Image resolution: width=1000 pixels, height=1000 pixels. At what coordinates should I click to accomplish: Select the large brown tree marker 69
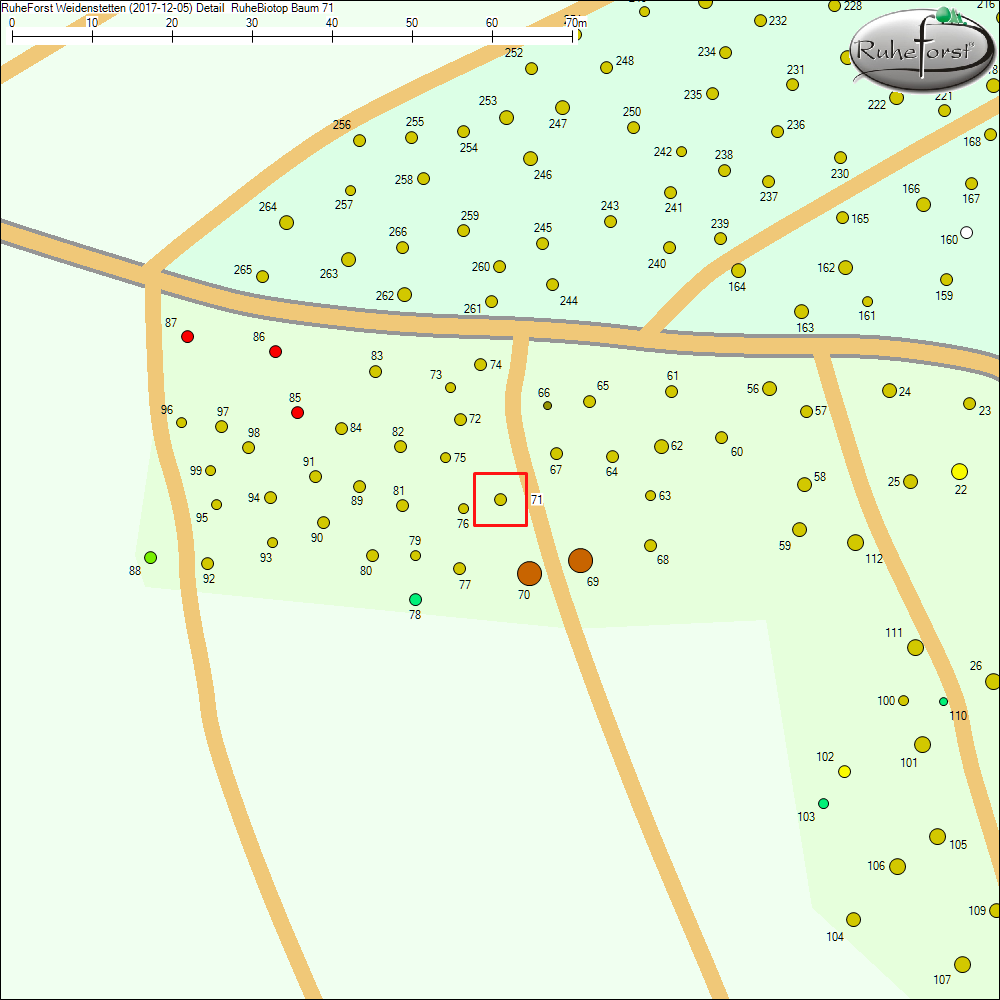[x=580, y=560]
